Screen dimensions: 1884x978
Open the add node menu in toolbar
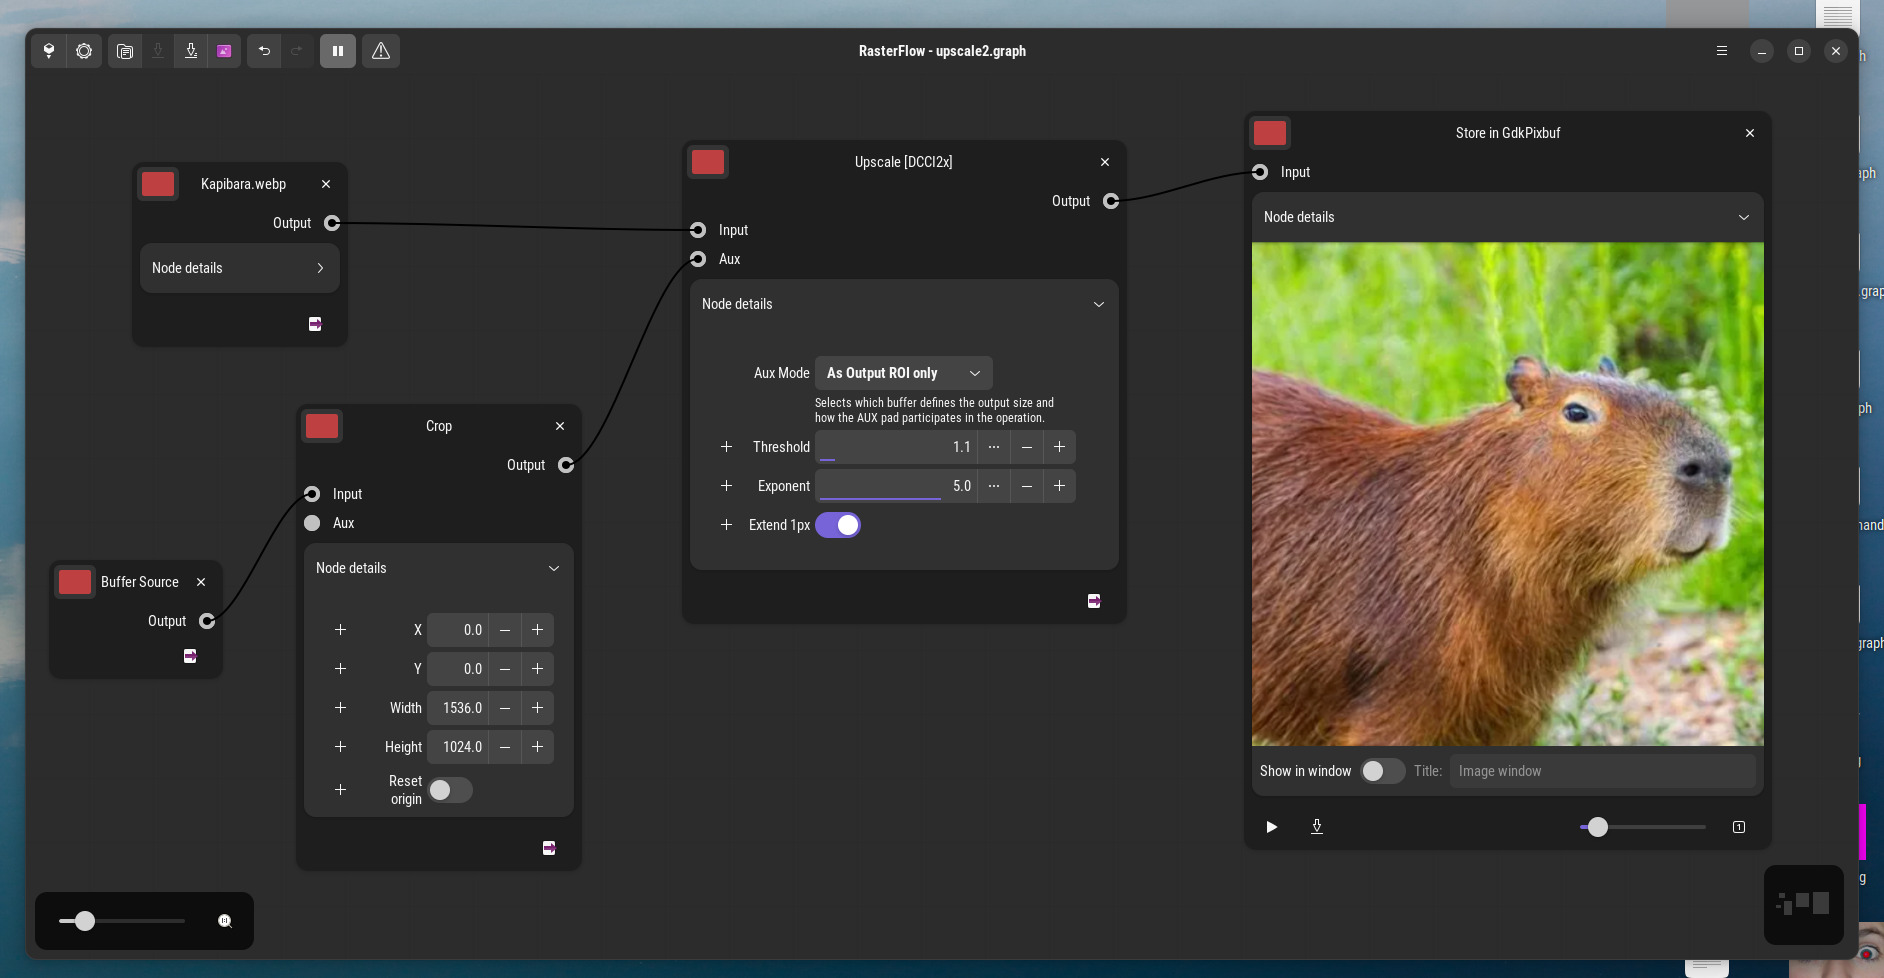tap(48, 51)
